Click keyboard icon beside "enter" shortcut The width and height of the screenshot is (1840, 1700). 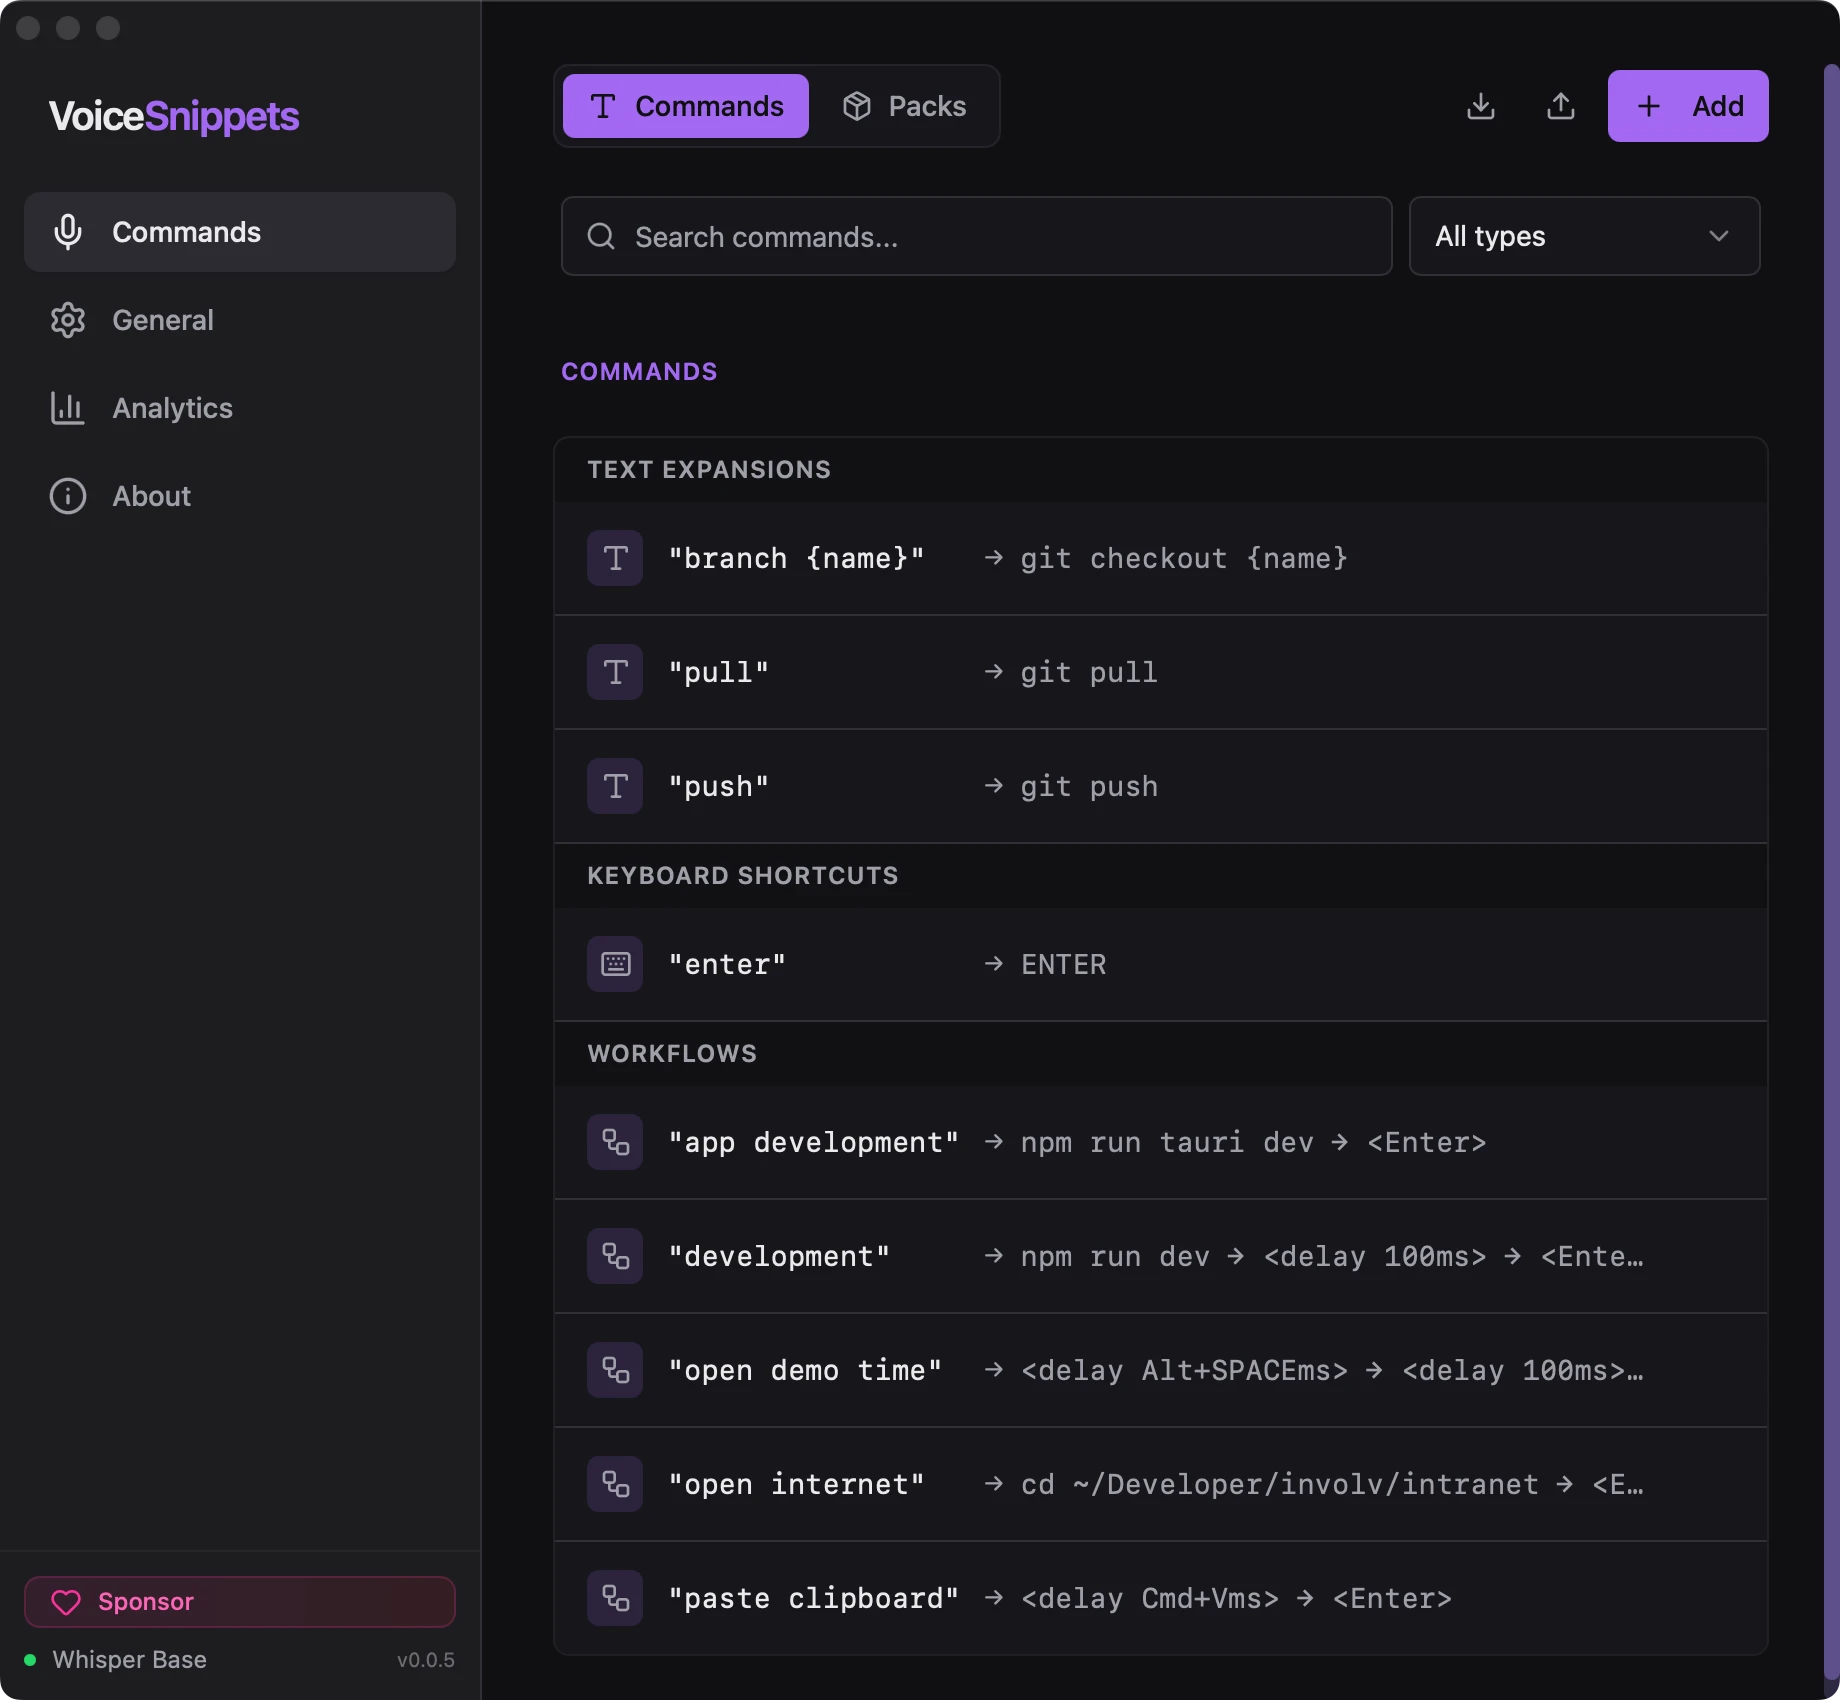[615, 964]
